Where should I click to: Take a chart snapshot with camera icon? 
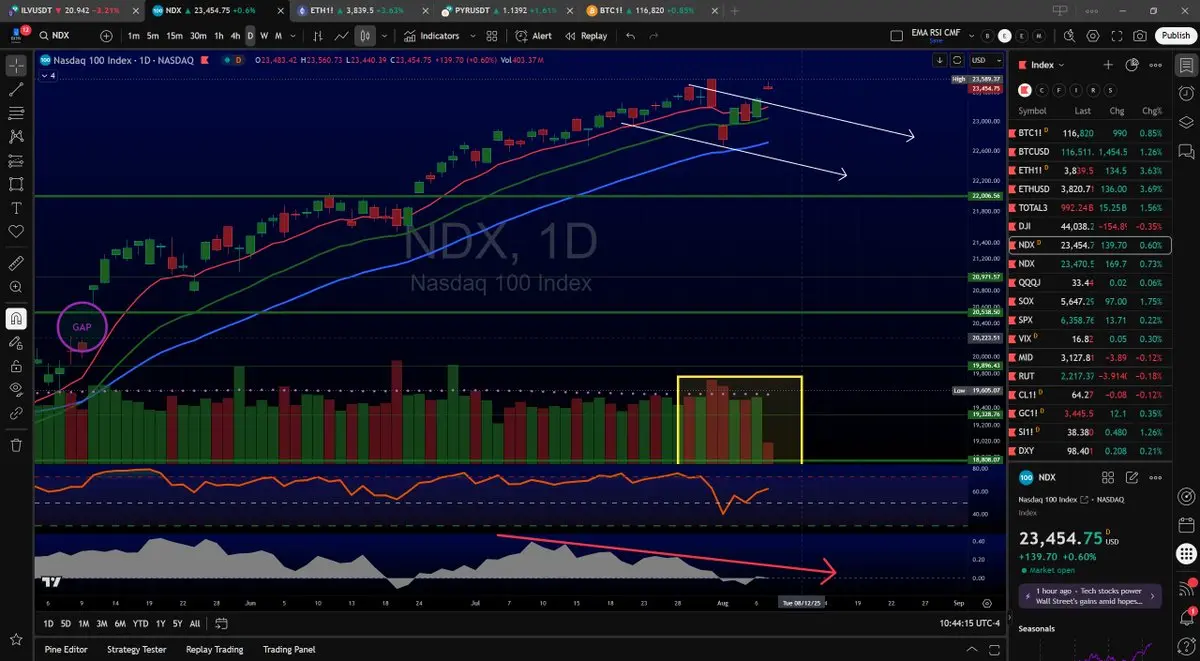1140,36
